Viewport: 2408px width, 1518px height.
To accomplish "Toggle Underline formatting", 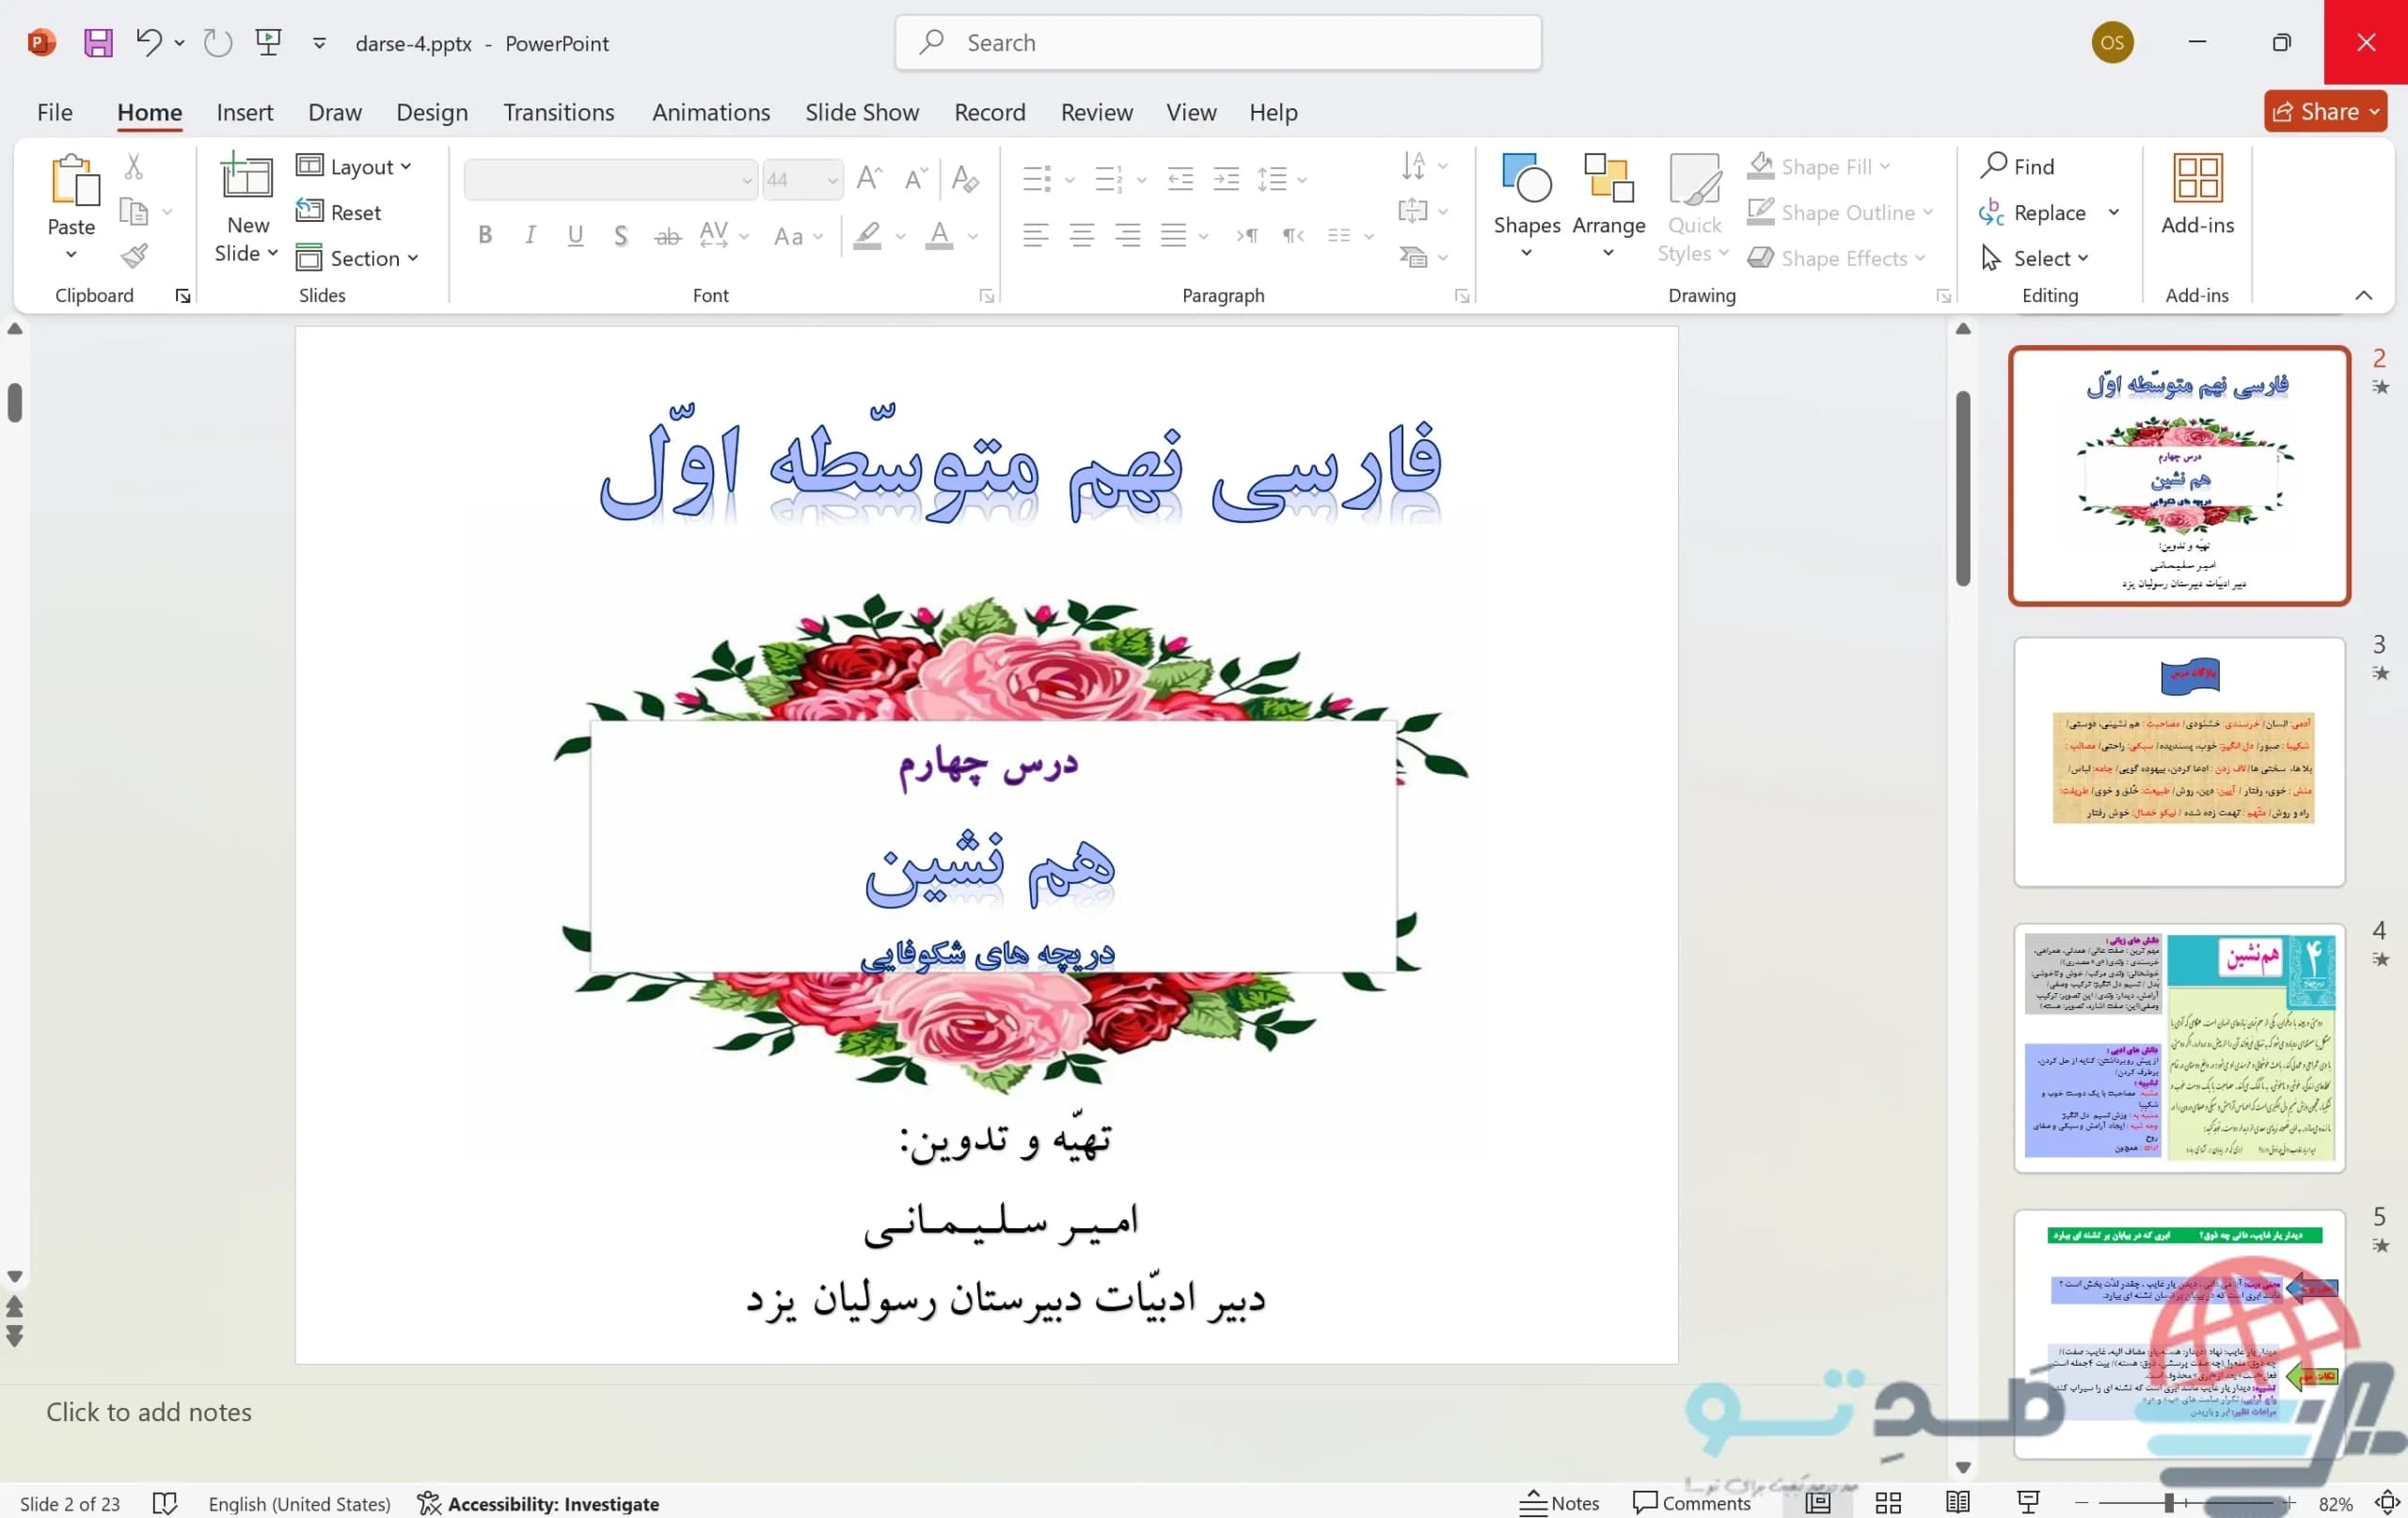I will (x=575, y=235).
